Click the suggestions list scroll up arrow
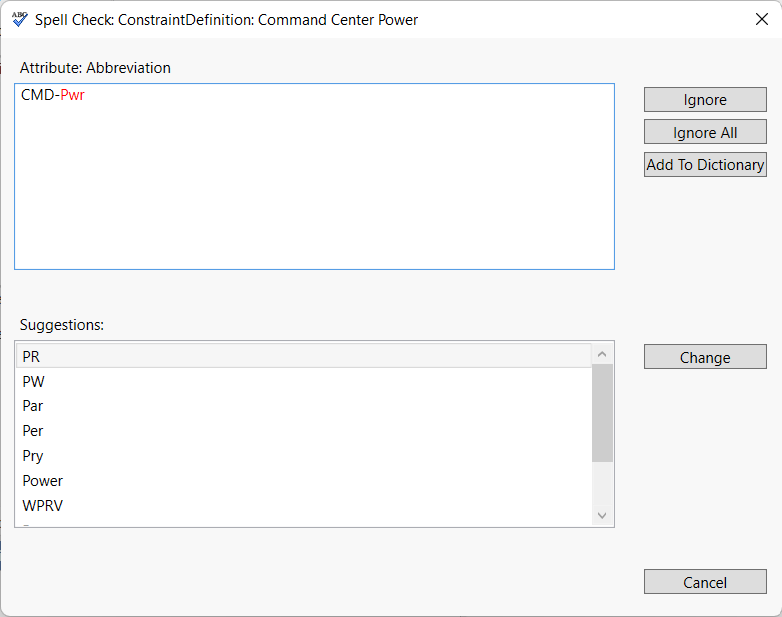This screenshot has width=782, height=617. click(602, 354)
